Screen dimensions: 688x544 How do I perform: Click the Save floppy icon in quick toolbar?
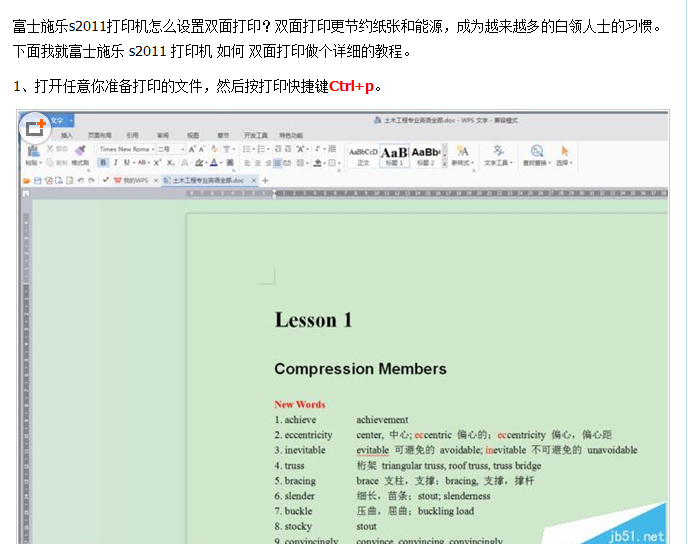pos(38,180)
